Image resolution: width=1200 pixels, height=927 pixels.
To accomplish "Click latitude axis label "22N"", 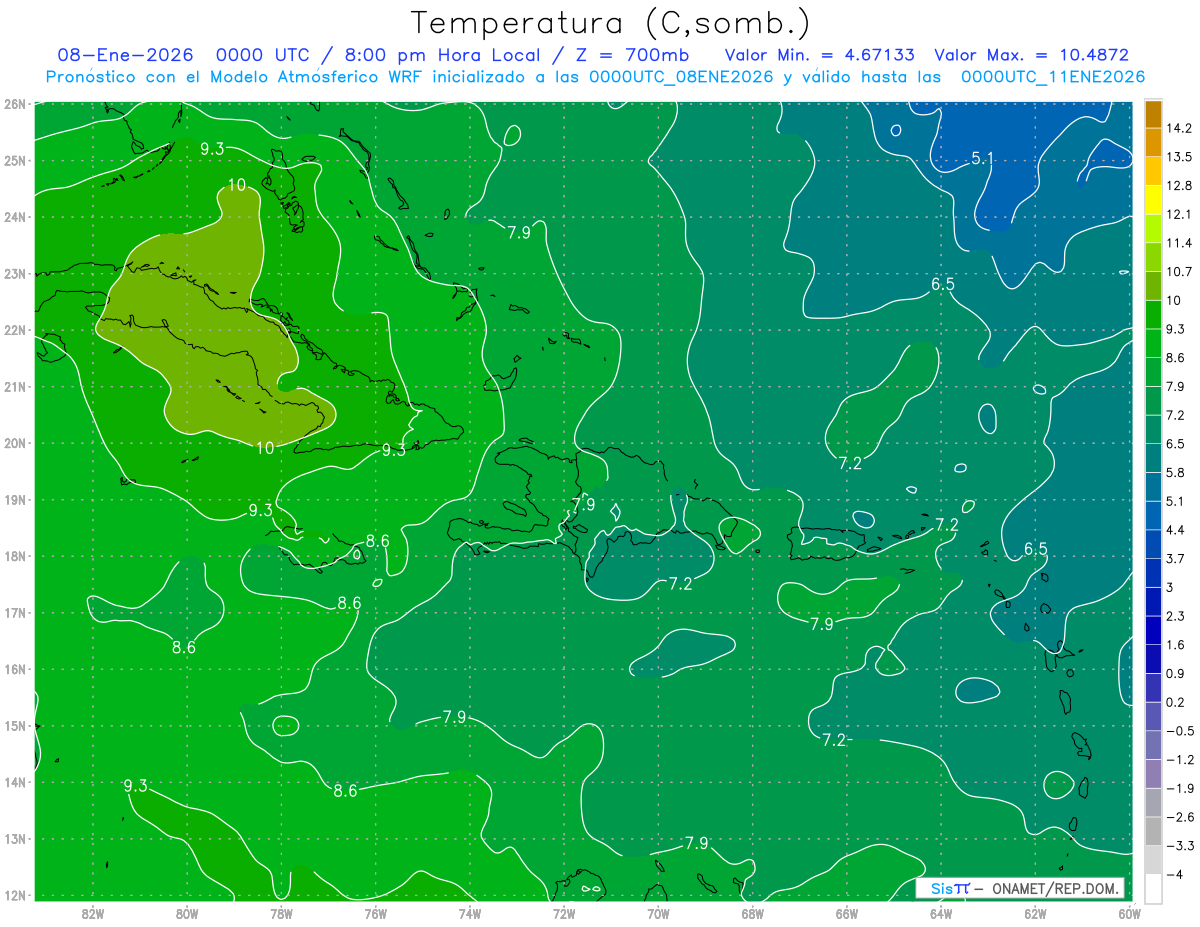I will click(15, 330).
